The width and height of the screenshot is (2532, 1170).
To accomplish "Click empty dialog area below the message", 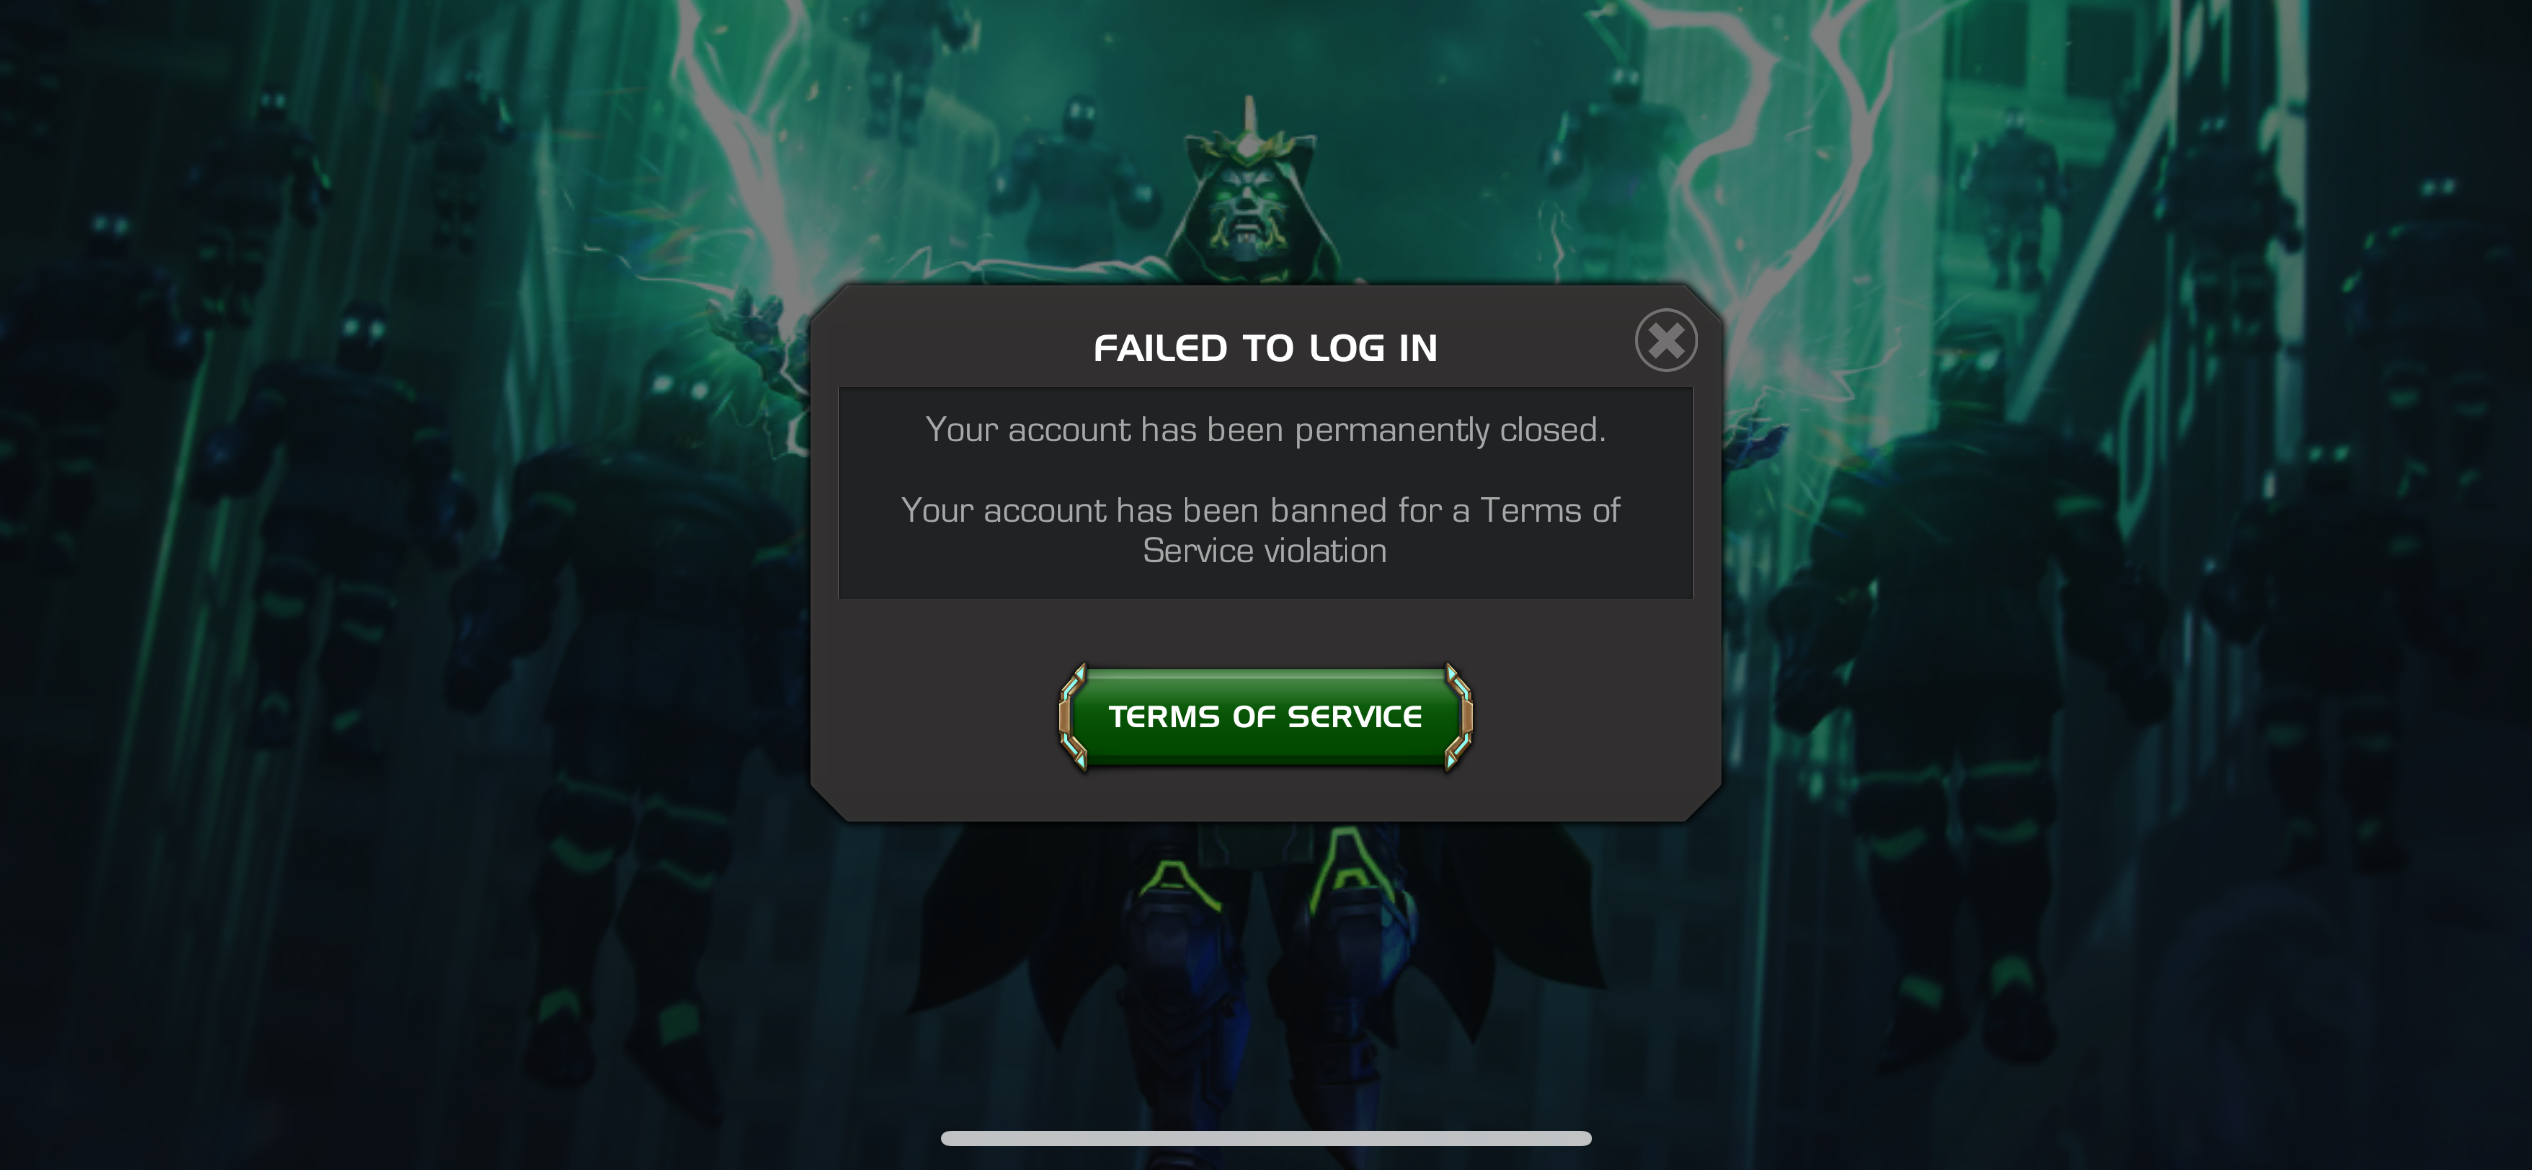I will point(1265,630).
